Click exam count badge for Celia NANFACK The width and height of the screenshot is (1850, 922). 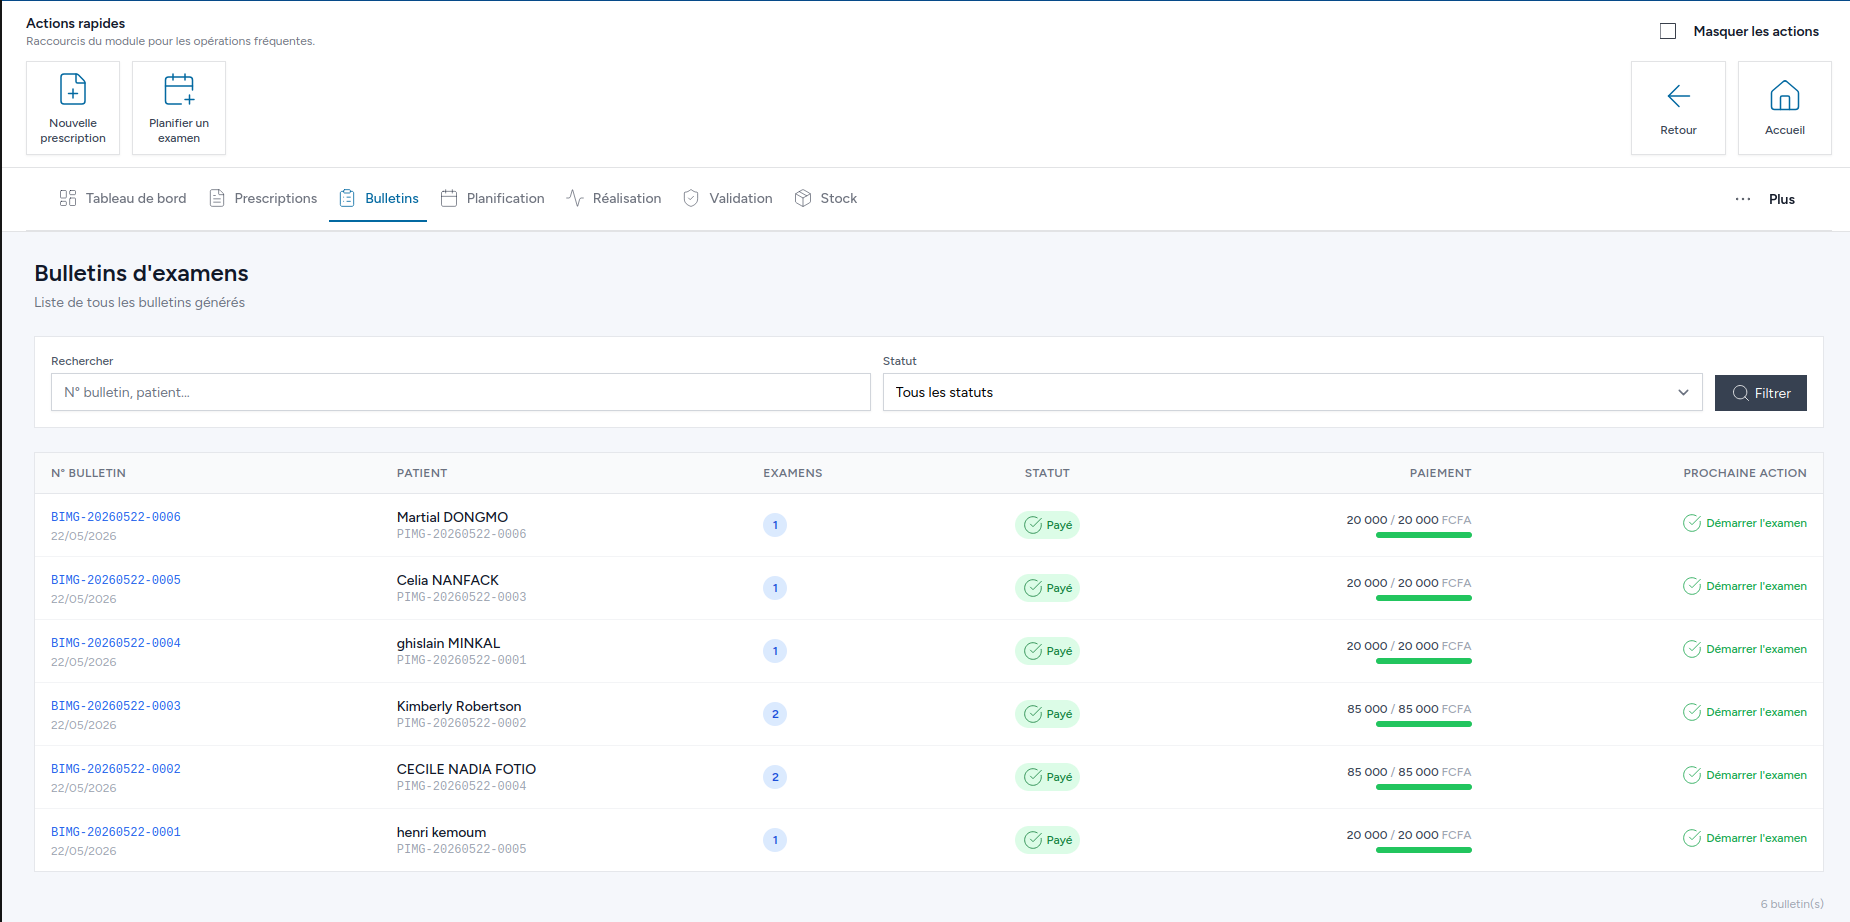(775, 588)
